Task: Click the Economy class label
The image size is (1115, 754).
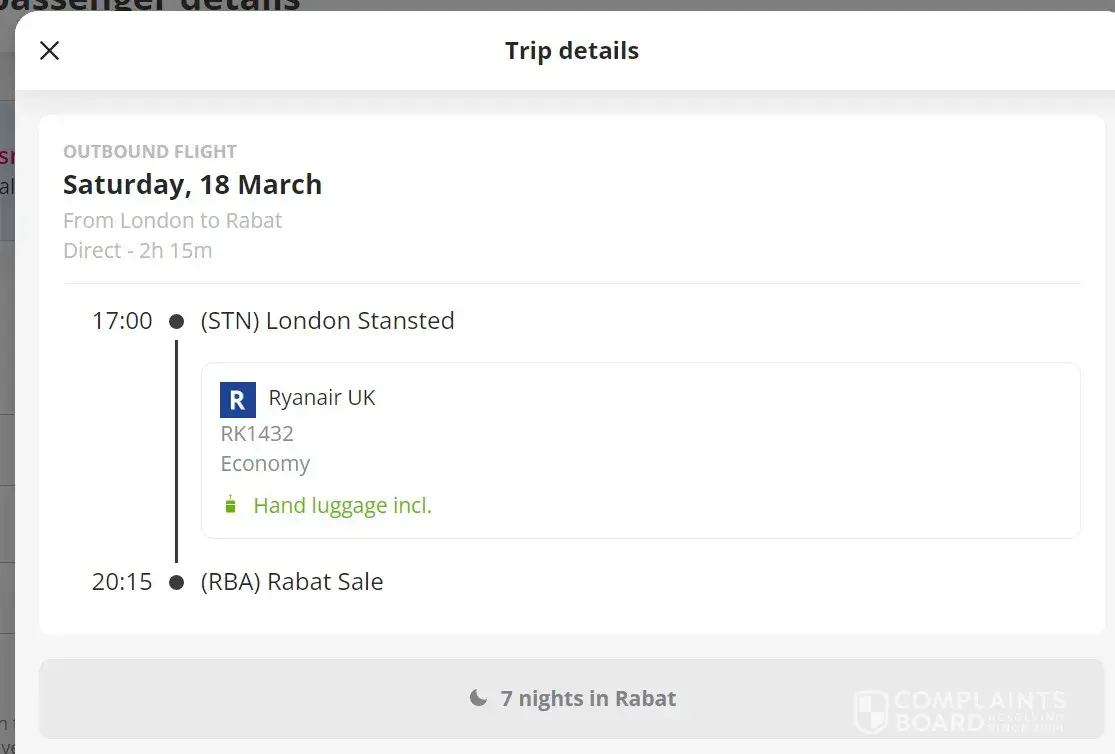Action: click(265, 464)
